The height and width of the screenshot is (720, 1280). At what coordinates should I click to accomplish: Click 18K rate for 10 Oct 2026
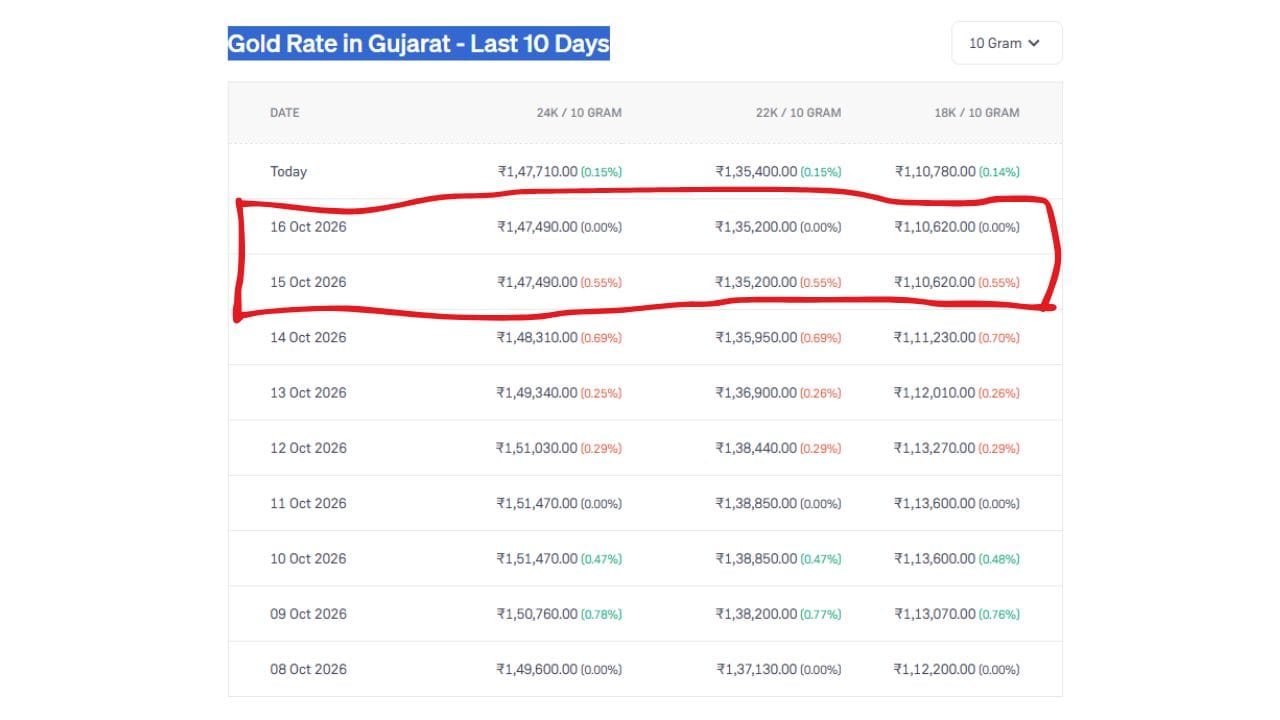(935, 559)
